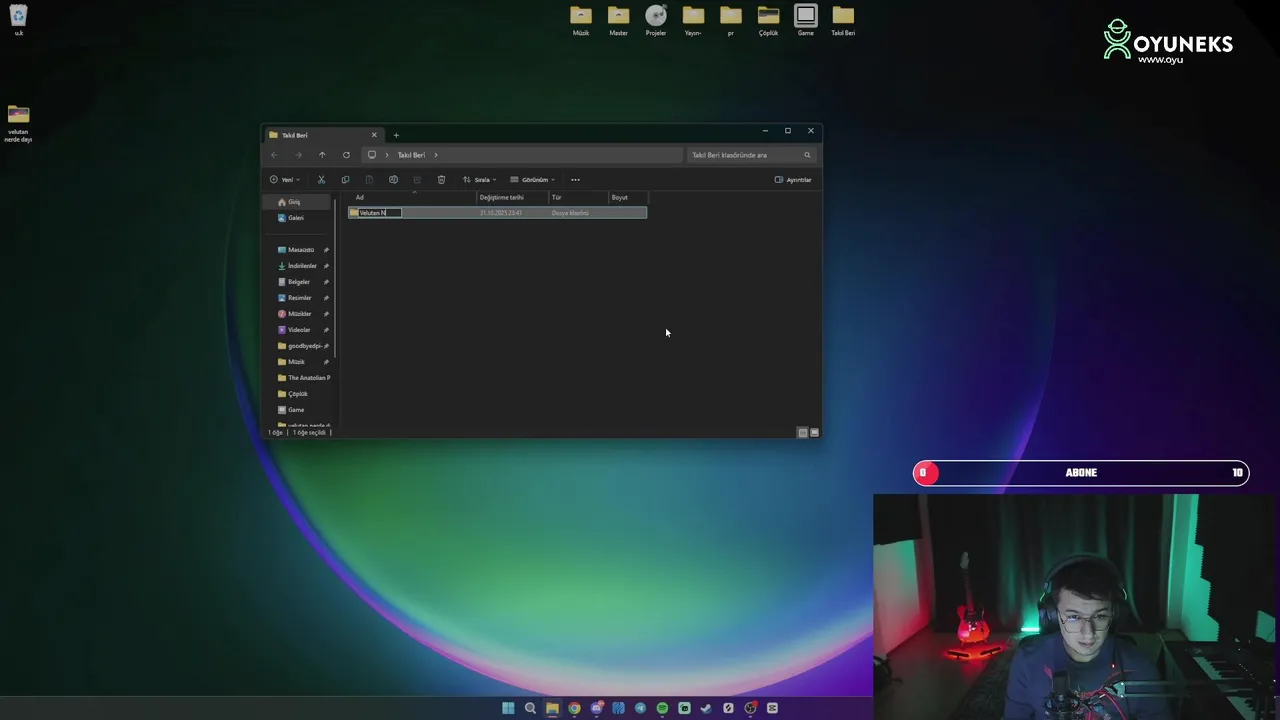Go back with the back arrow
This screenshot has width=1280, height=720.
pos(274,155)
